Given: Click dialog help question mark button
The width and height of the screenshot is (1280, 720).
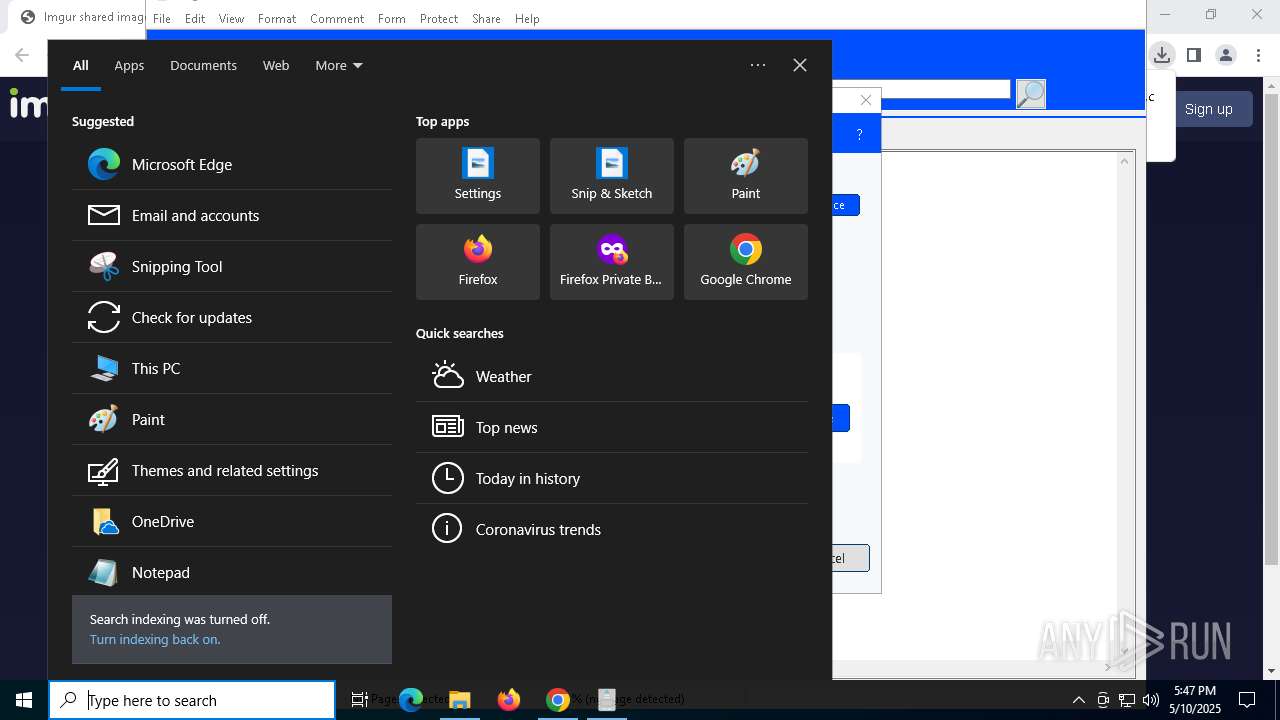Looking at the screenshot, I should tap(859, 134).
